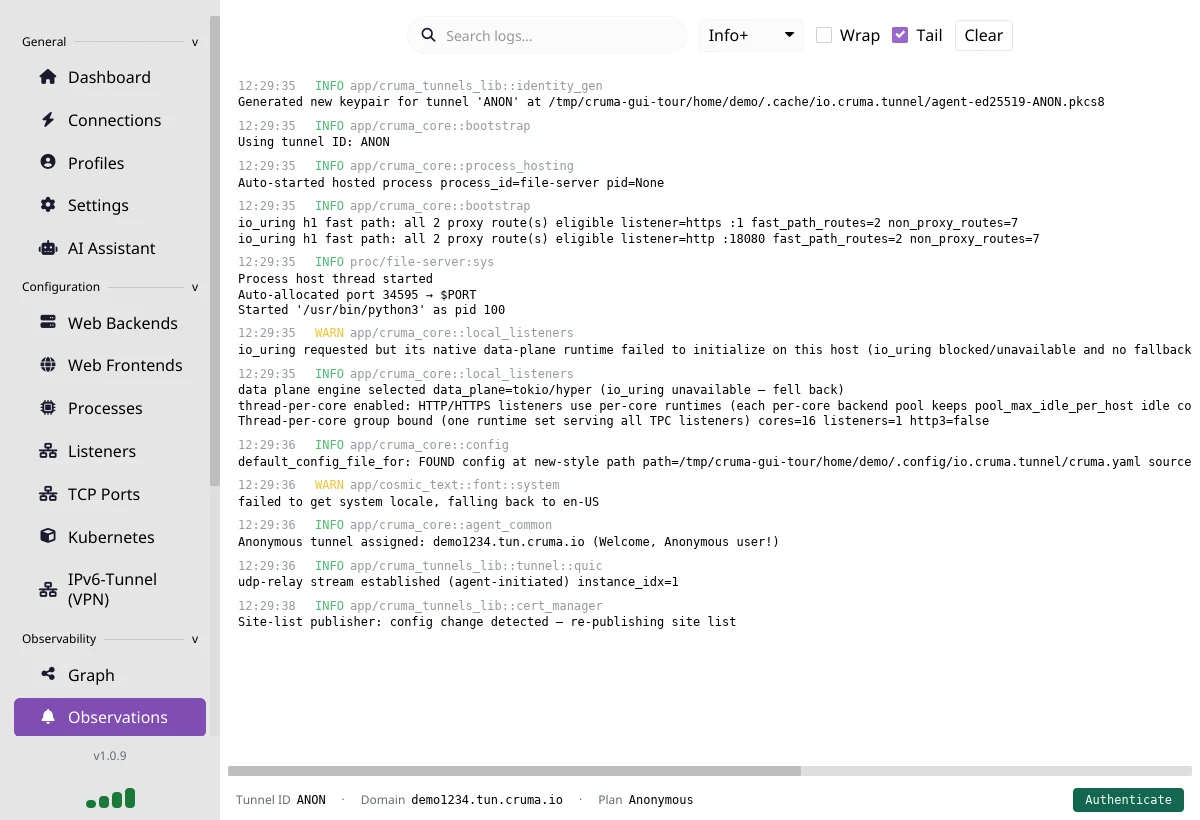Click the Profiles user icon

click(x=47, y=162)
